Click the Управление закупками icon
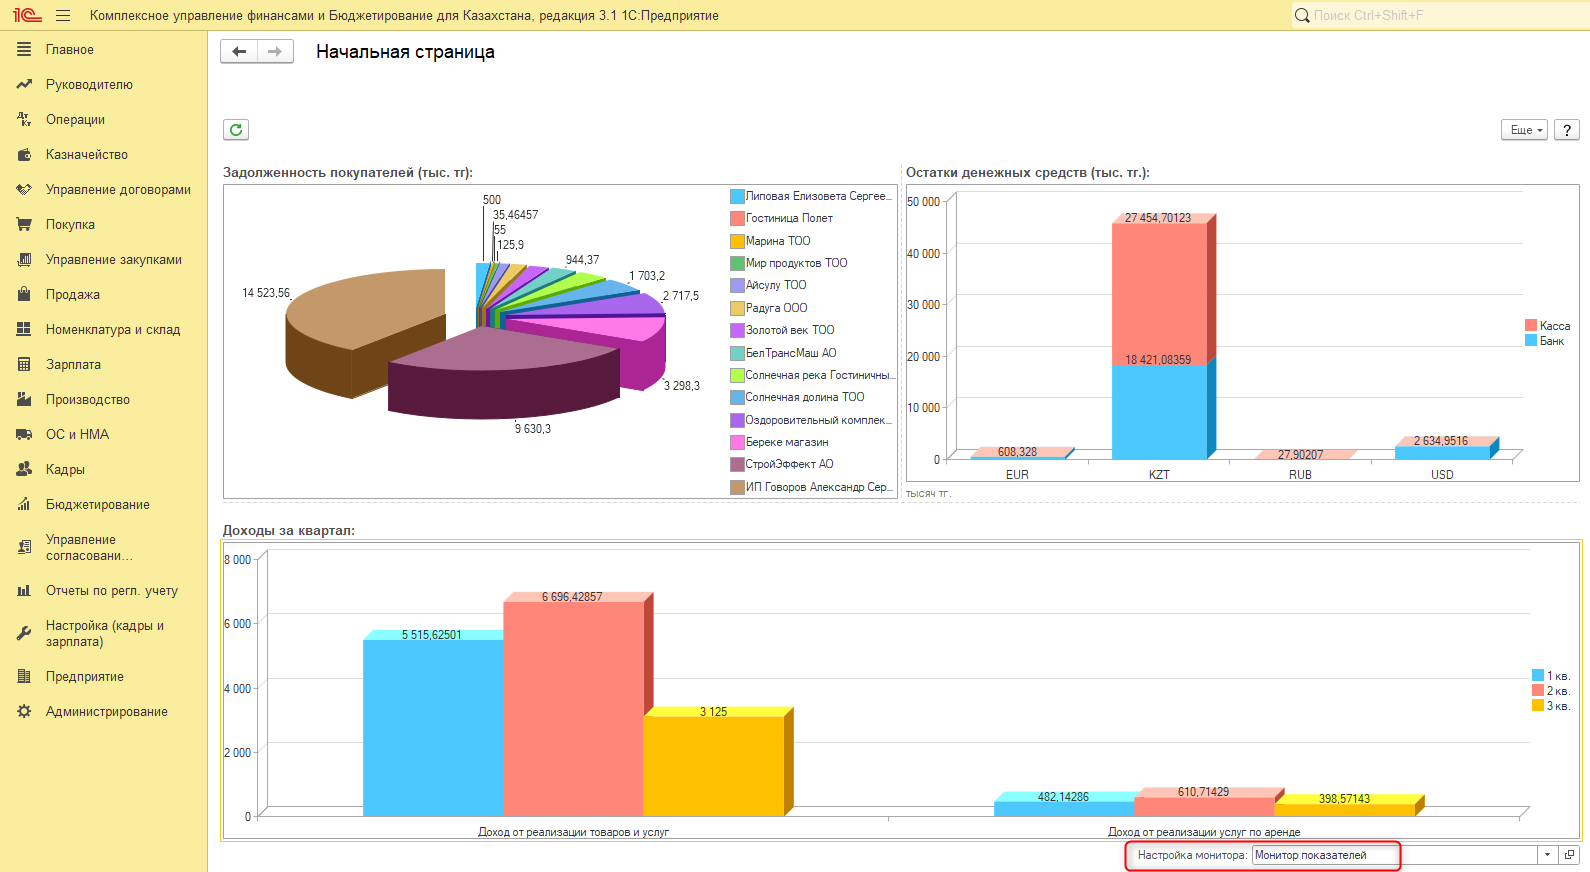Viewport: 1590px width, 872px height. pyautogui.click(x=24, y=259)
